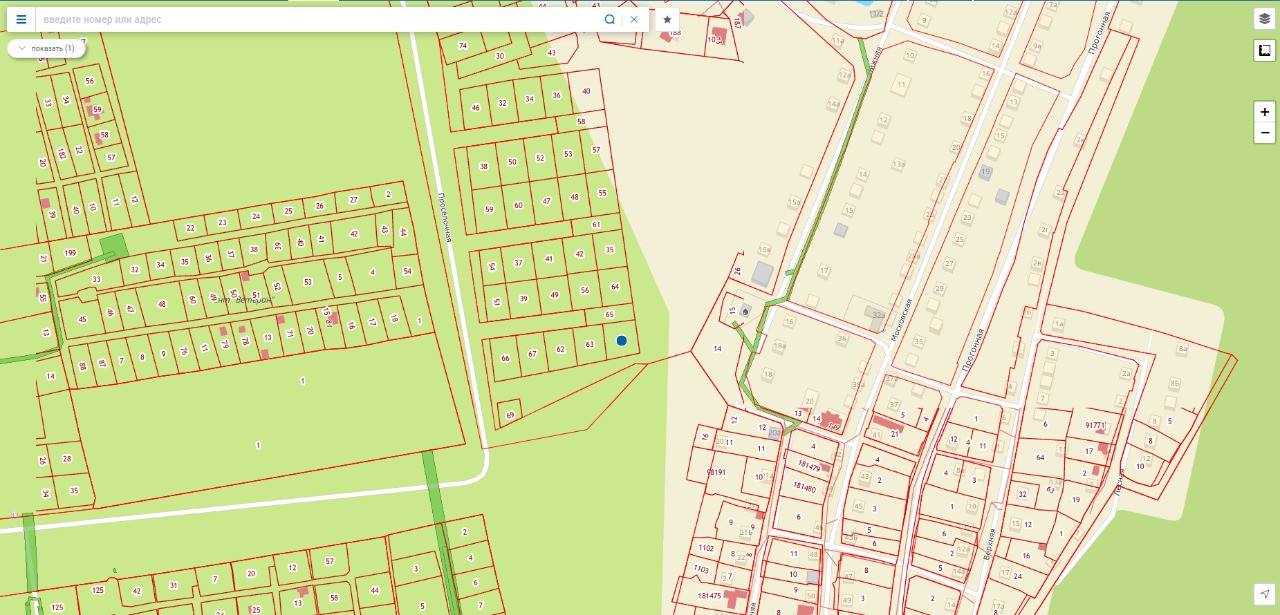
Task: Select parcel labeled "181479"
Action: click(x=809, y=468)
